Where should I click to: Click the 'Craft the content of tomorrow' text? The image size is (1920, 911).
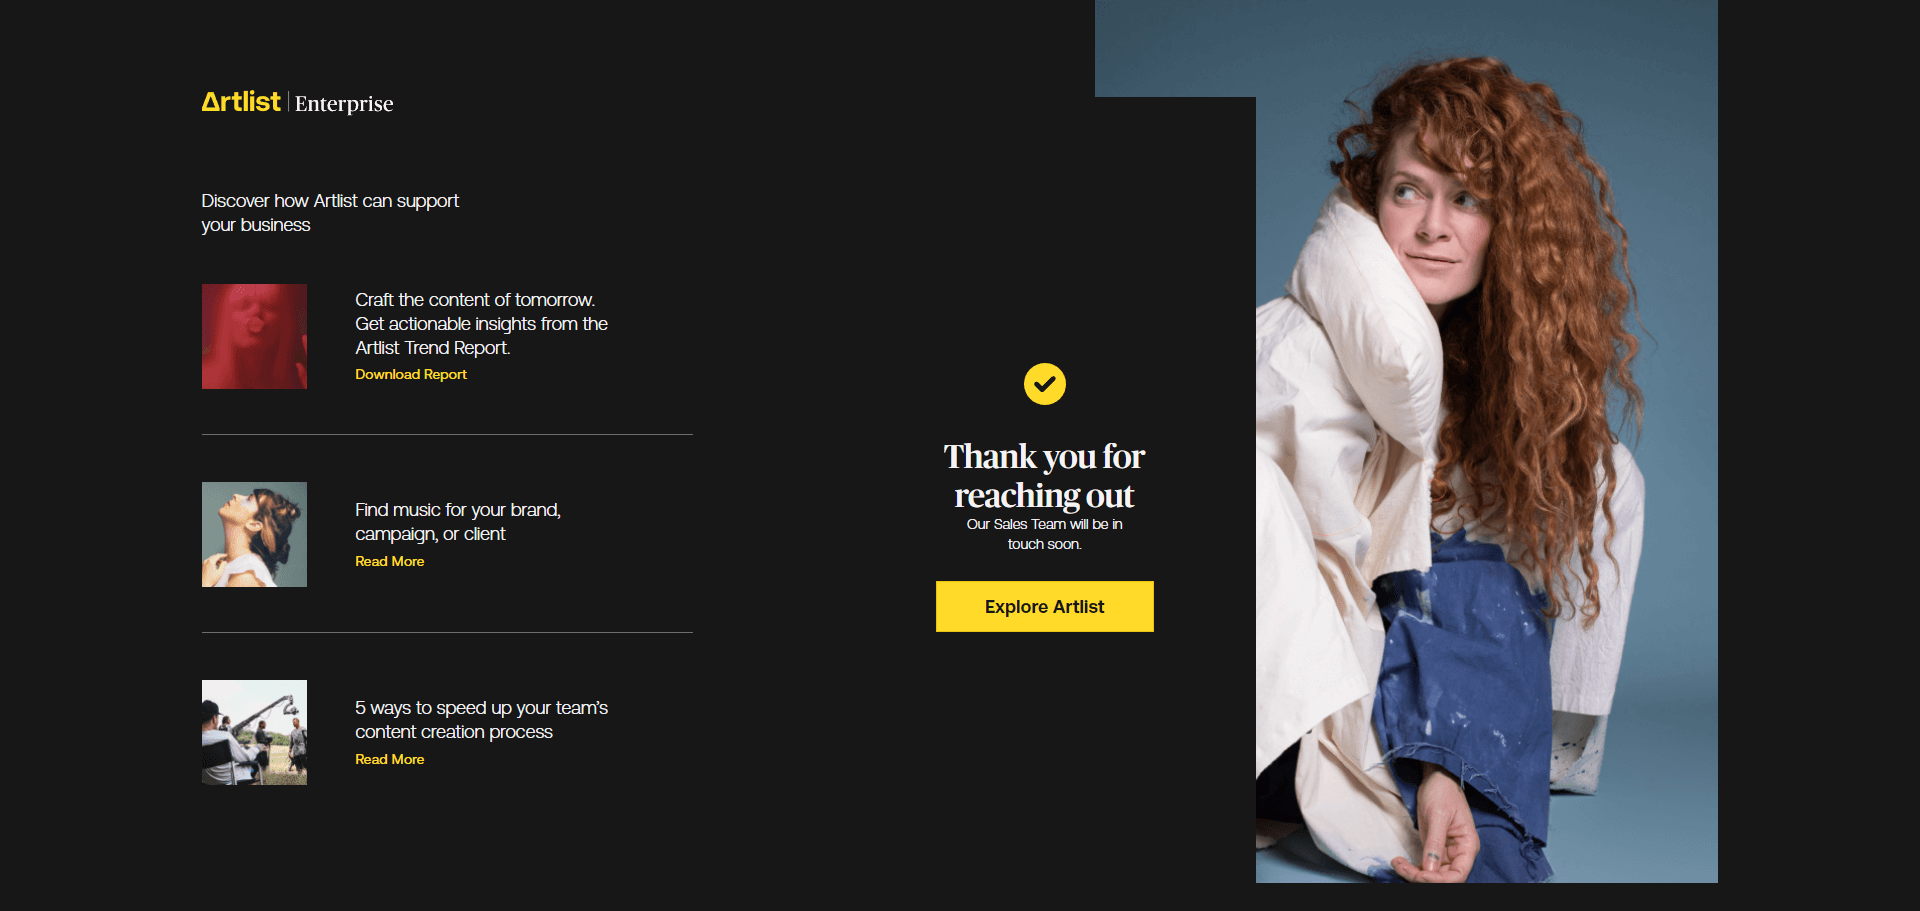[x=475, y=300]
